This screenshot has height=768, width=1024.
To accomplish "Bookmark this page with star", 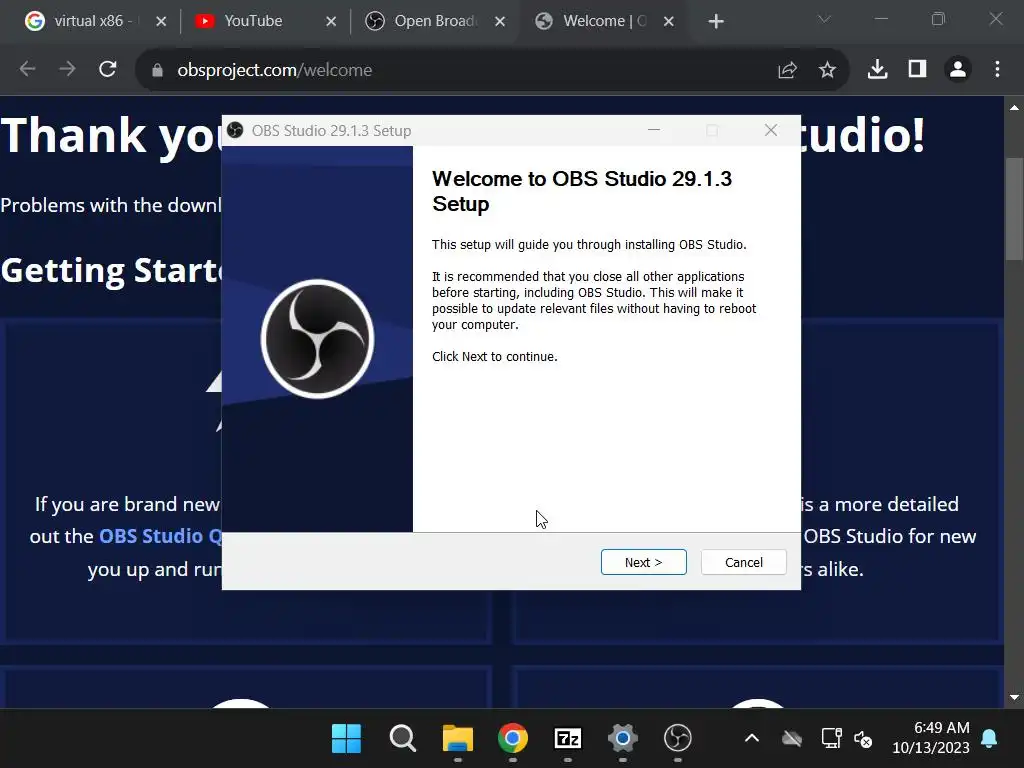I will [827, 70].
